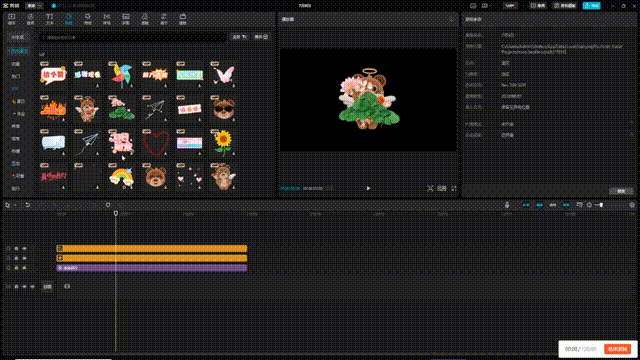This screenshot has width=640, height=360.
Task: Open the VIP membership button
Action: 510,6
